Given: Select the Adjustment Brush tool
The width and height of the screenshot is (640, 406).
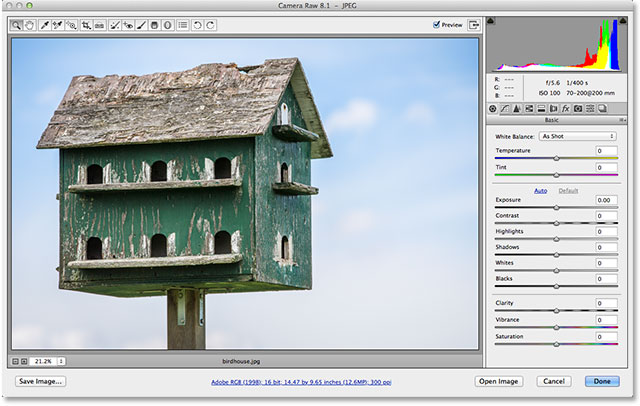Looking at the screenshot, I should (141, 25).
